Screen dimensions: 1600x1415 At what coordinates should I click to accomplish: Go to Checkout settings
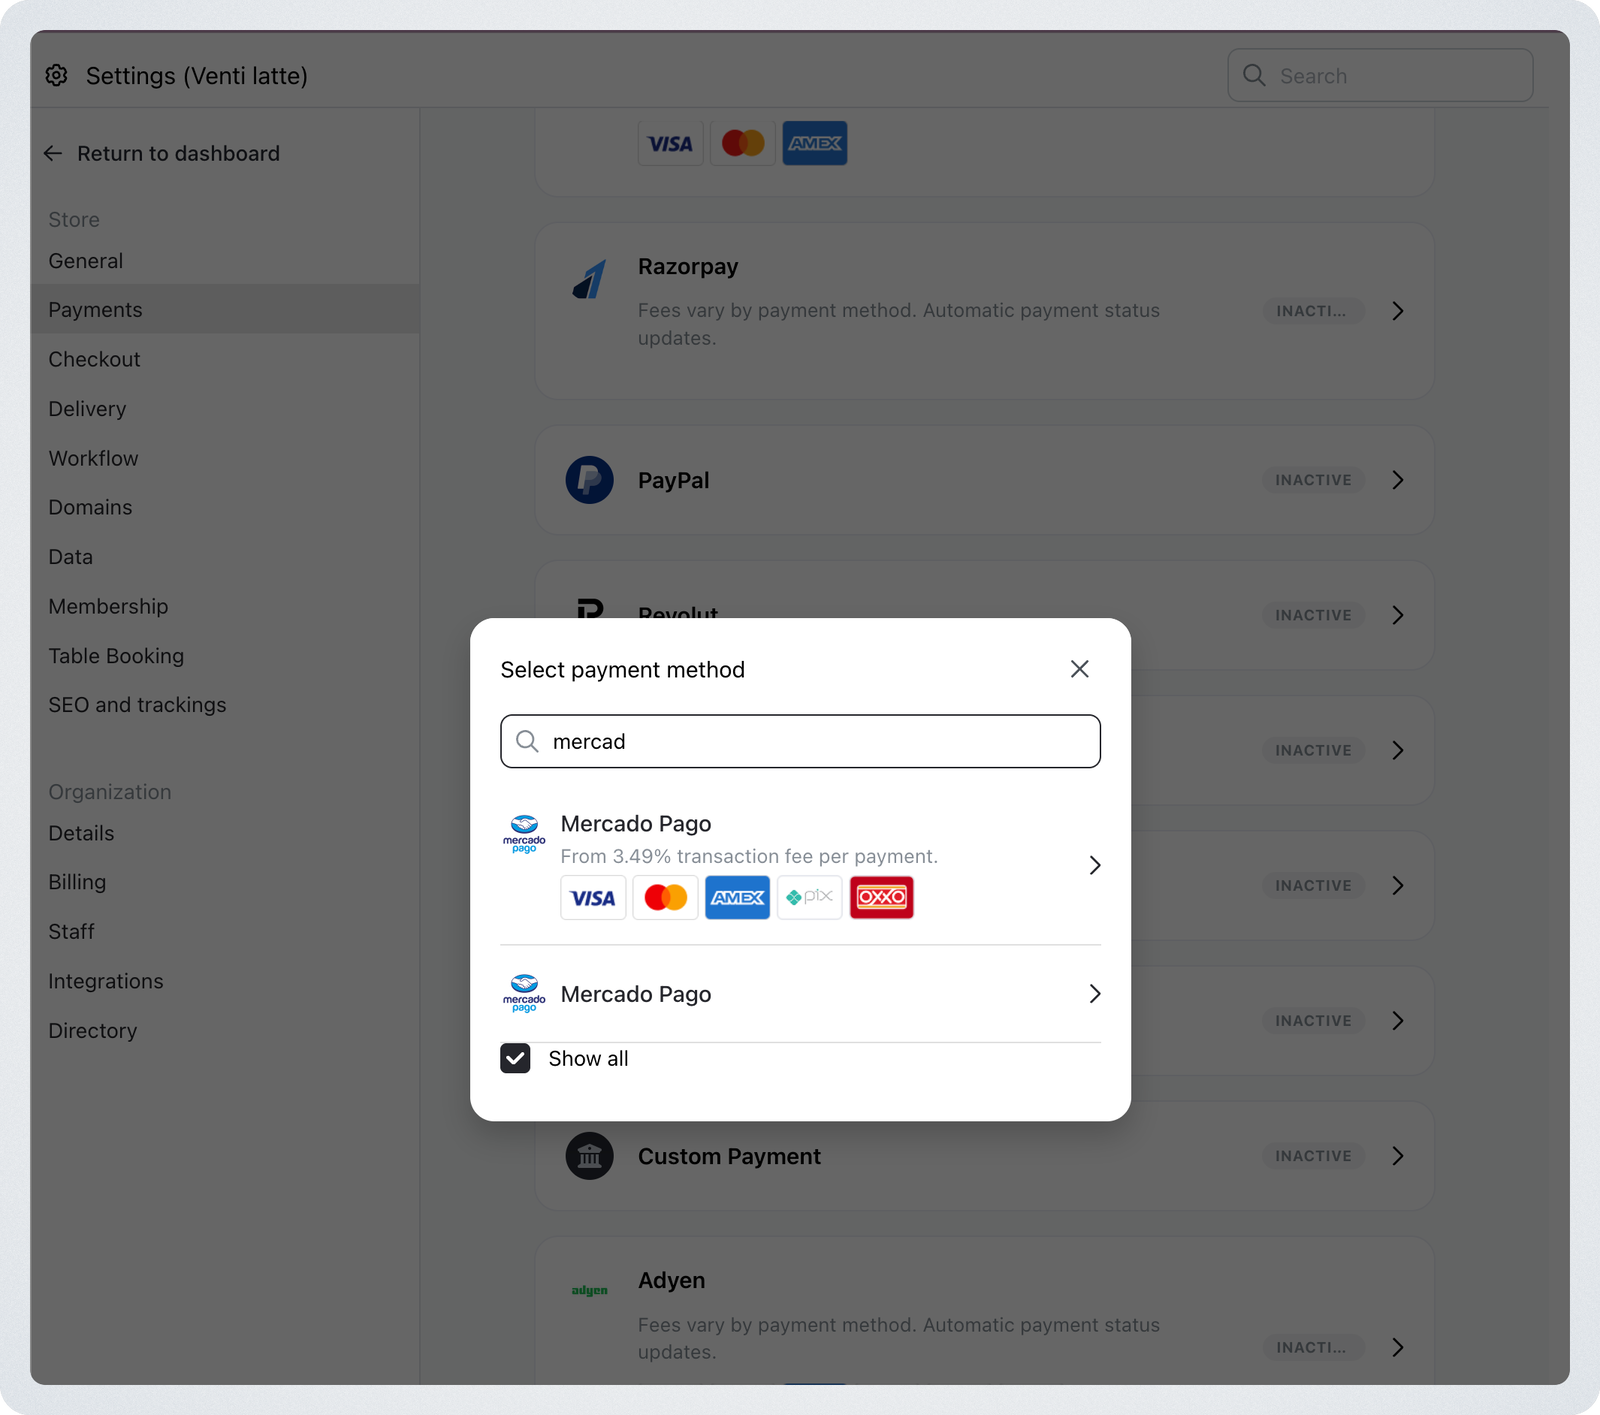(x=94, y=359)
